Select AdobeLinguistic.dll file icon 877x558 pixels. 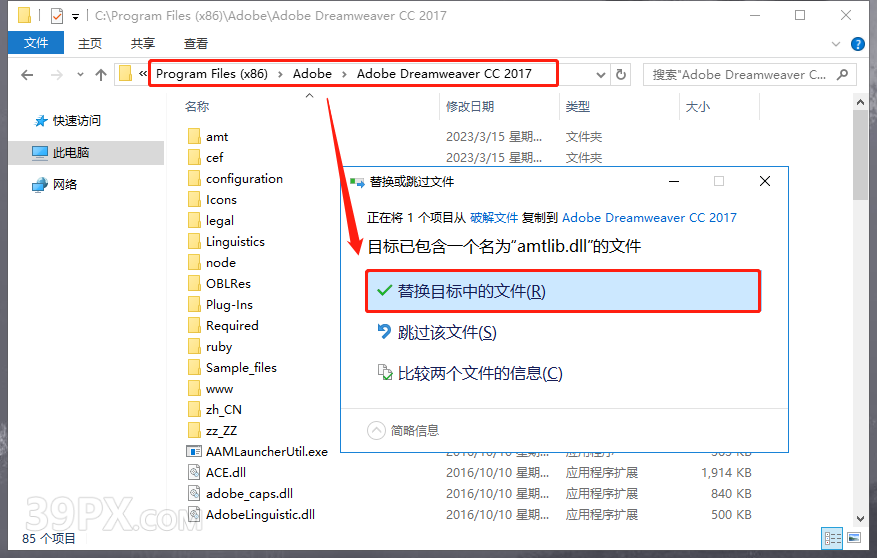click(x=194, y=514)
